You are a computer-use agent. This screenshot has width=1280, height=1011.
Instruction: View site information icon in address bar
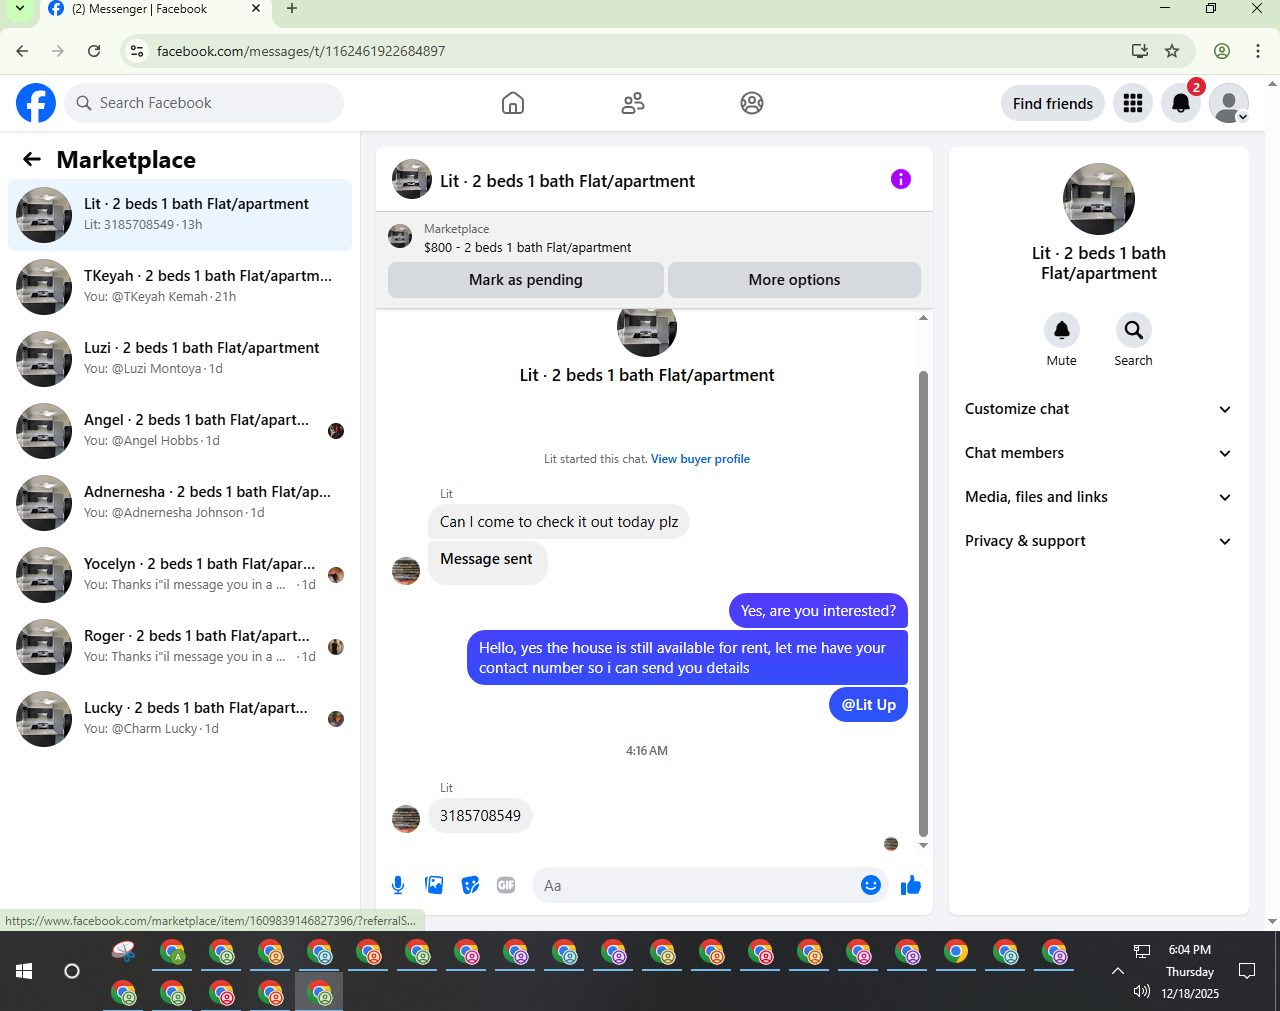point(137,51)
